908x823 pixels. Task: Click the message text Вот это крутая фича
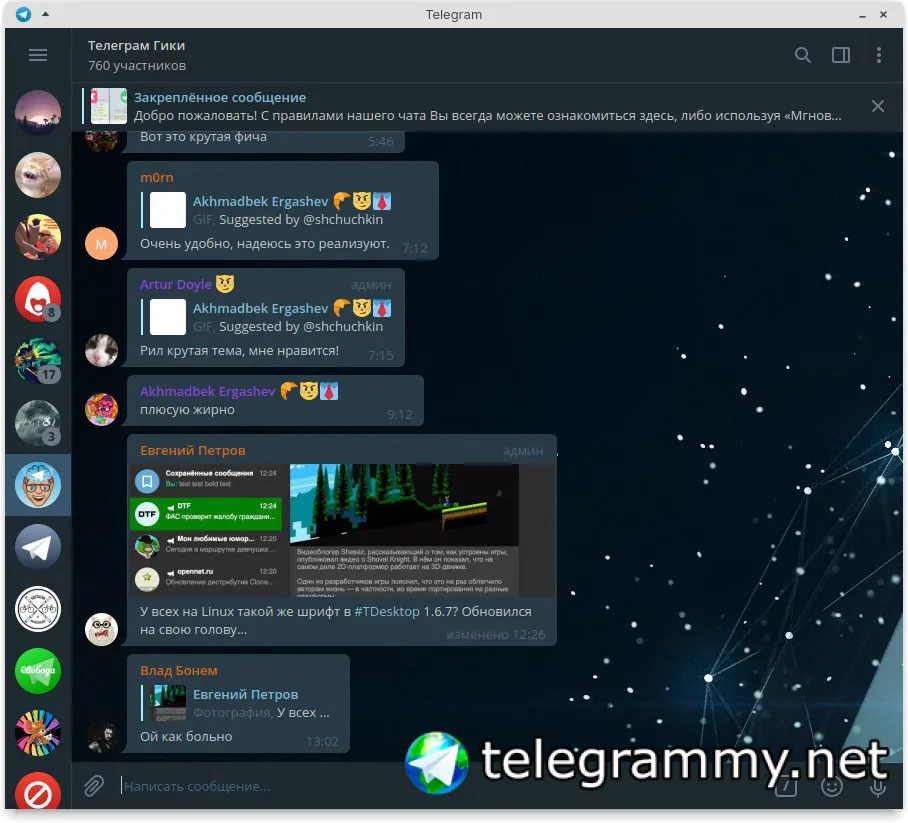(203, 137)
